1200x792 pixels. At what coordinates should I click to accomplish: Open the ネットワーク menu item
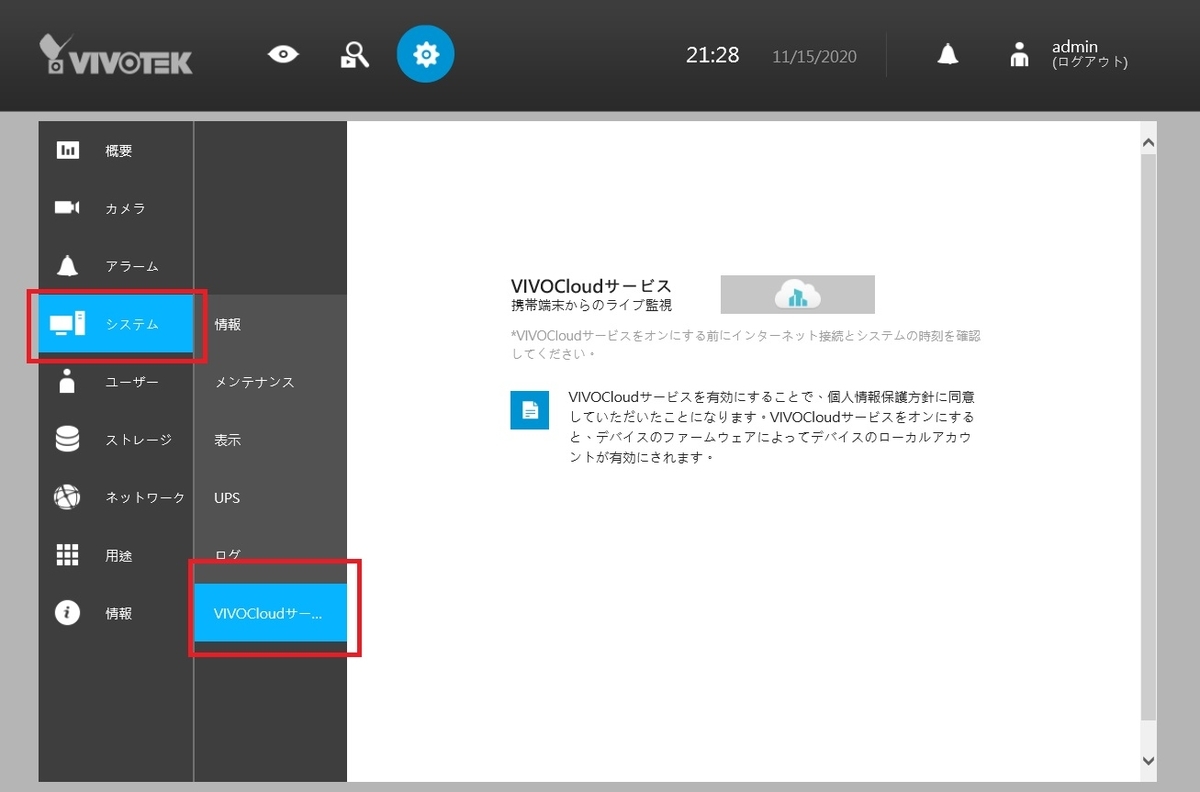[x=116, y=497]
